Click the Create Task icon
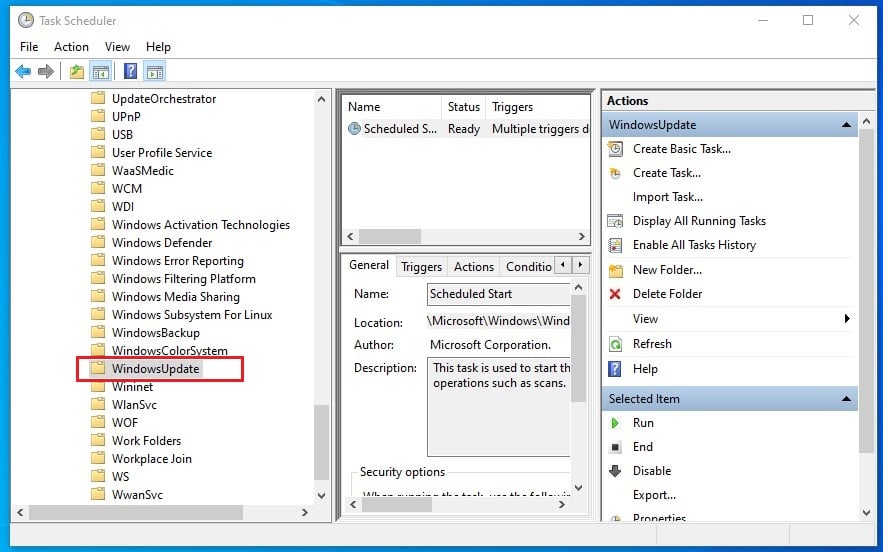 pyautogui.click(x=616, y=173)
